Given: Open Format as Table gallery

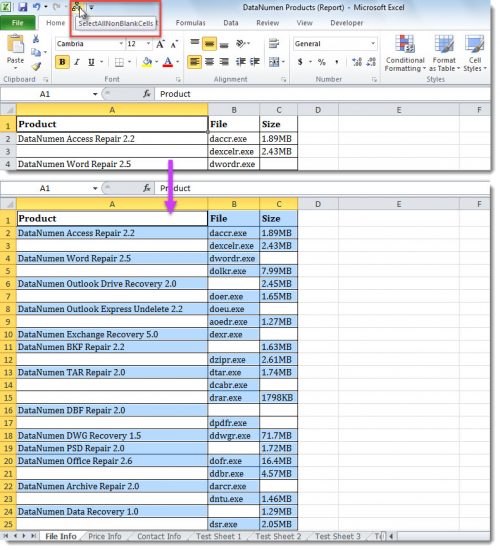Looking at the screenshot, I should (x=444, y=53).
